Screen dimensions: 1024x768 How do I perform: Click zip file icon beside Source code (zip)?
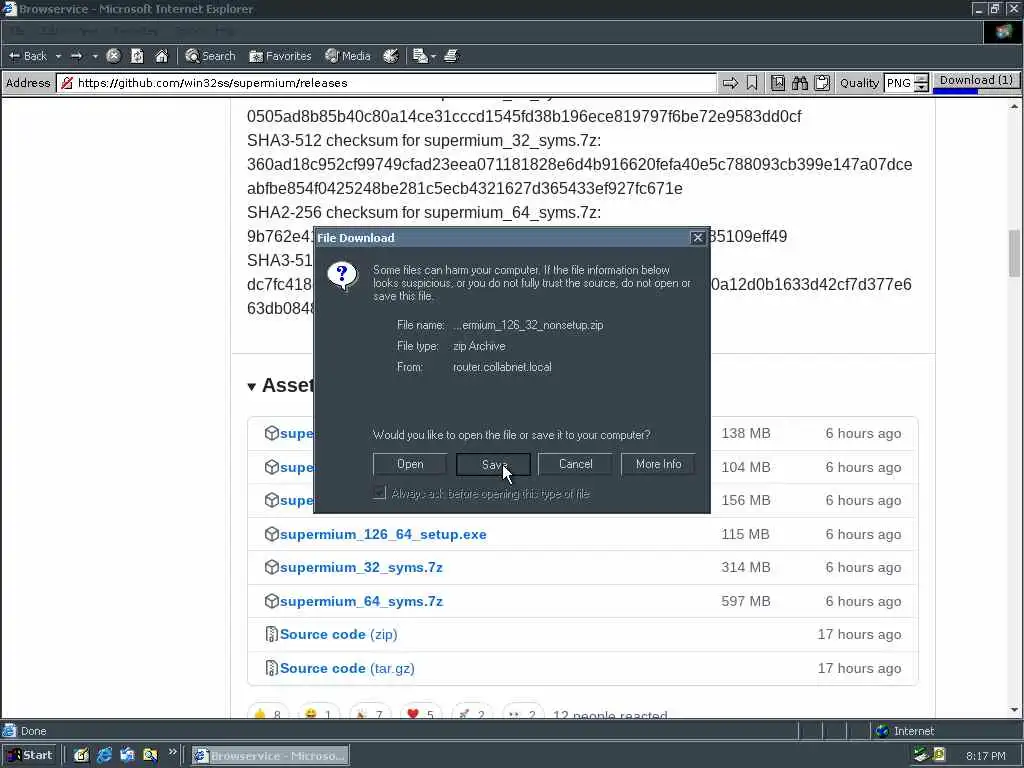tap(272, 634)
